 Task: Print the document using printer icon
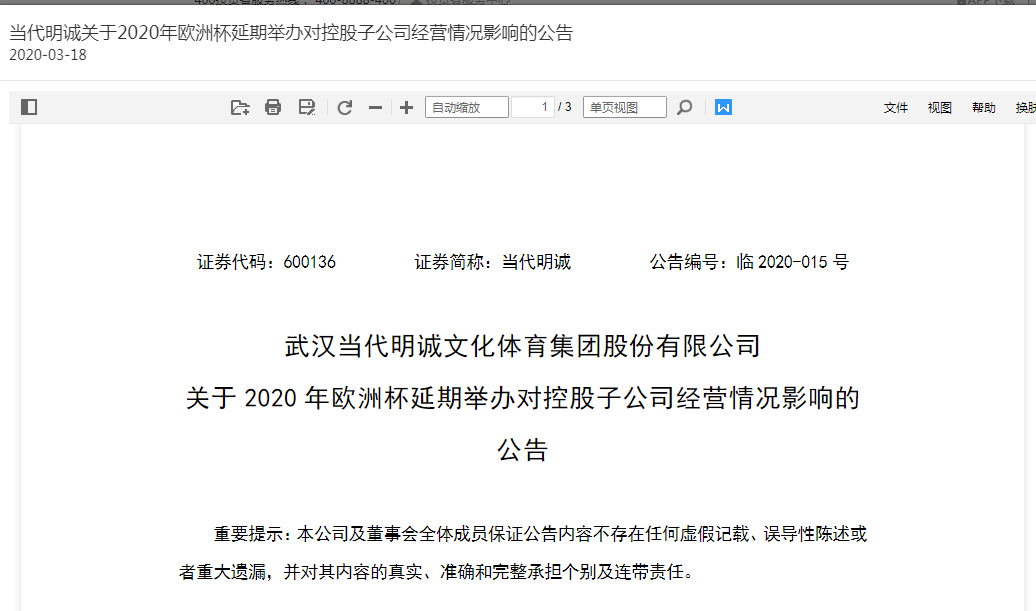click(273, 107)
